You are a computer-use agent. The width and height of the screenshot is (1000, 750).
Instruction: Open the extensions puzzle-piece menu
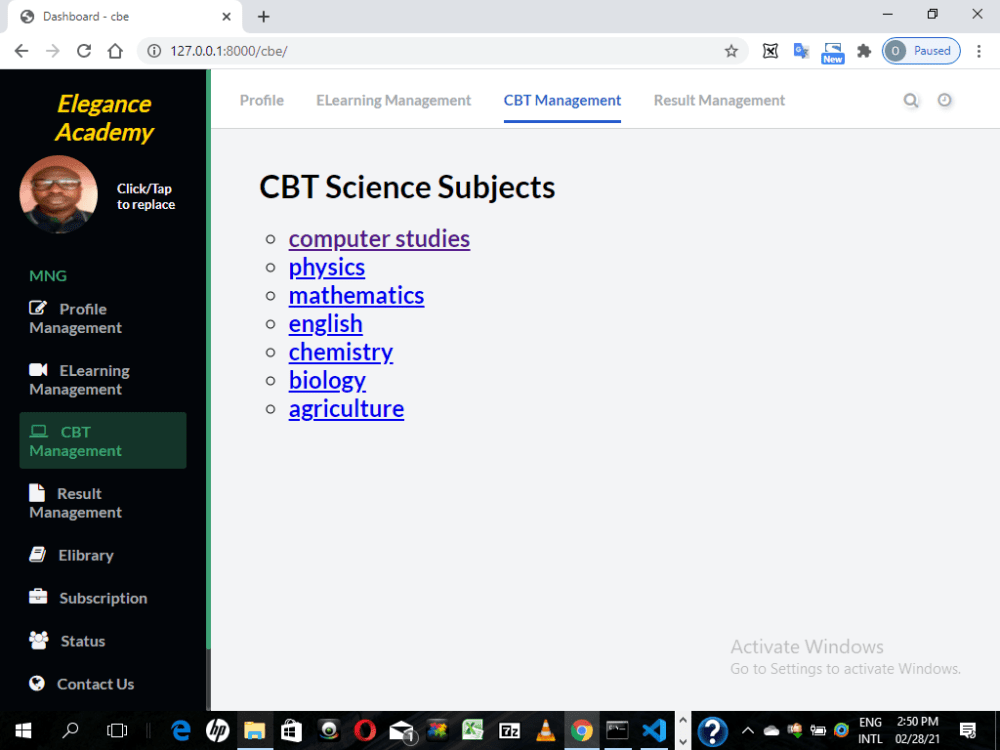click(864, 50)
